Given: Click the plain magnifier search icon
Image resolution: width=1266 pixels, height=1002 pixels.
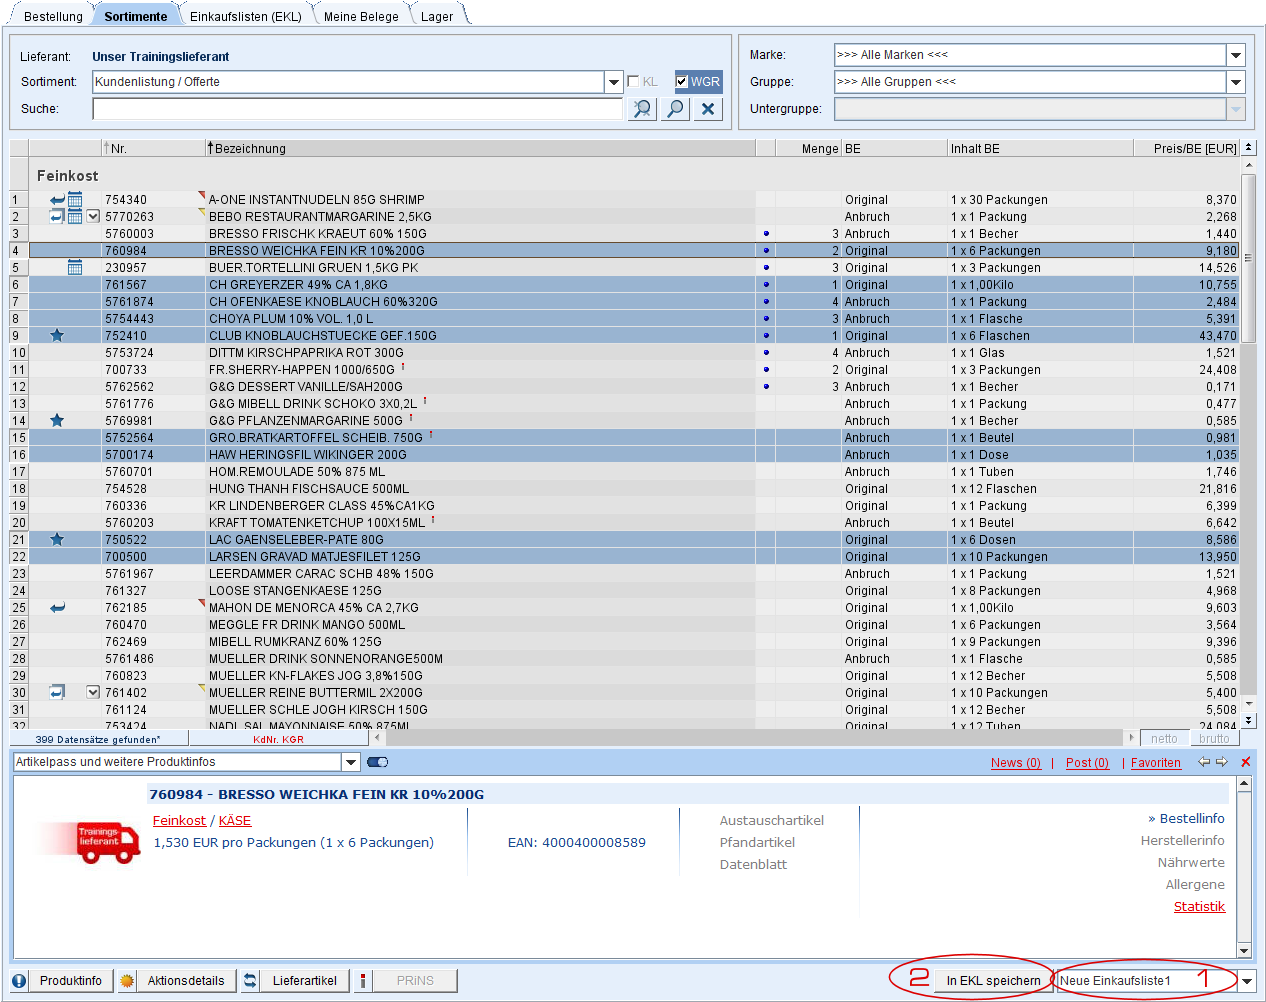Looking at the screenshot, I should (x=676, y=109).
